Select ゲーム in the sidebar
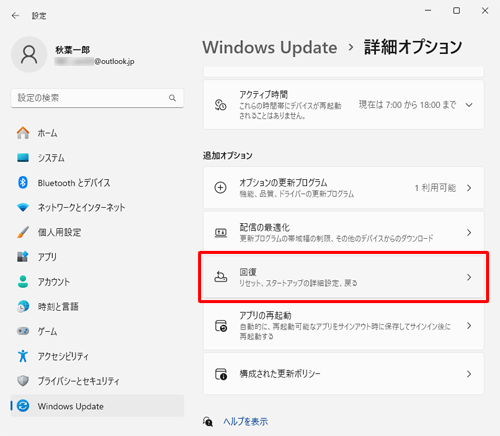500x436 pixels. pos(97,331)
